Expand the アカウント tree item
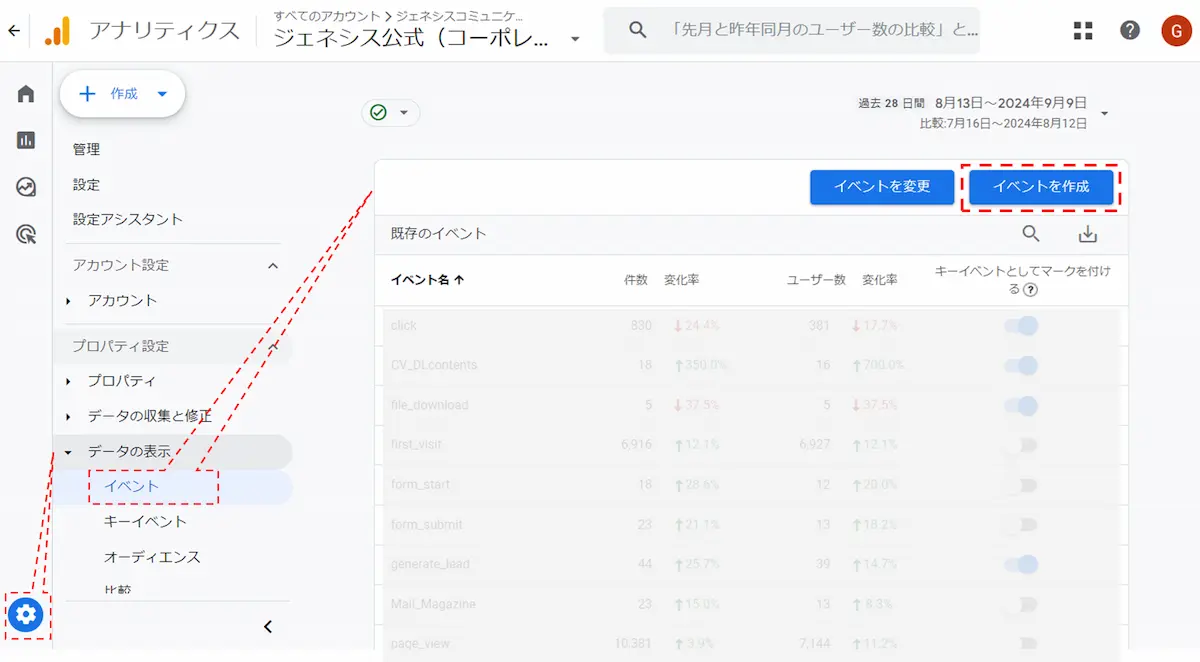1200x662 pixels. click(68, 301)
